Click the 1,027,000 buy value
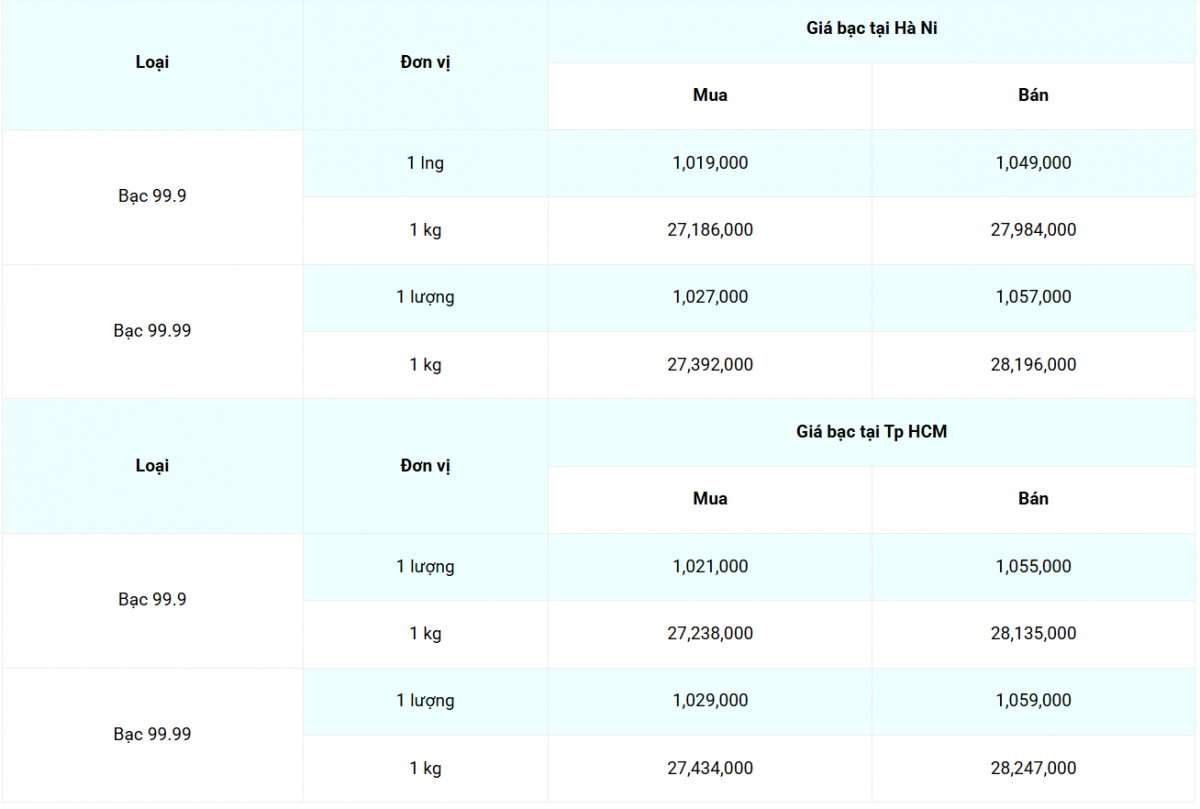This screenshot has height=809, width=1200. [710, 297]
